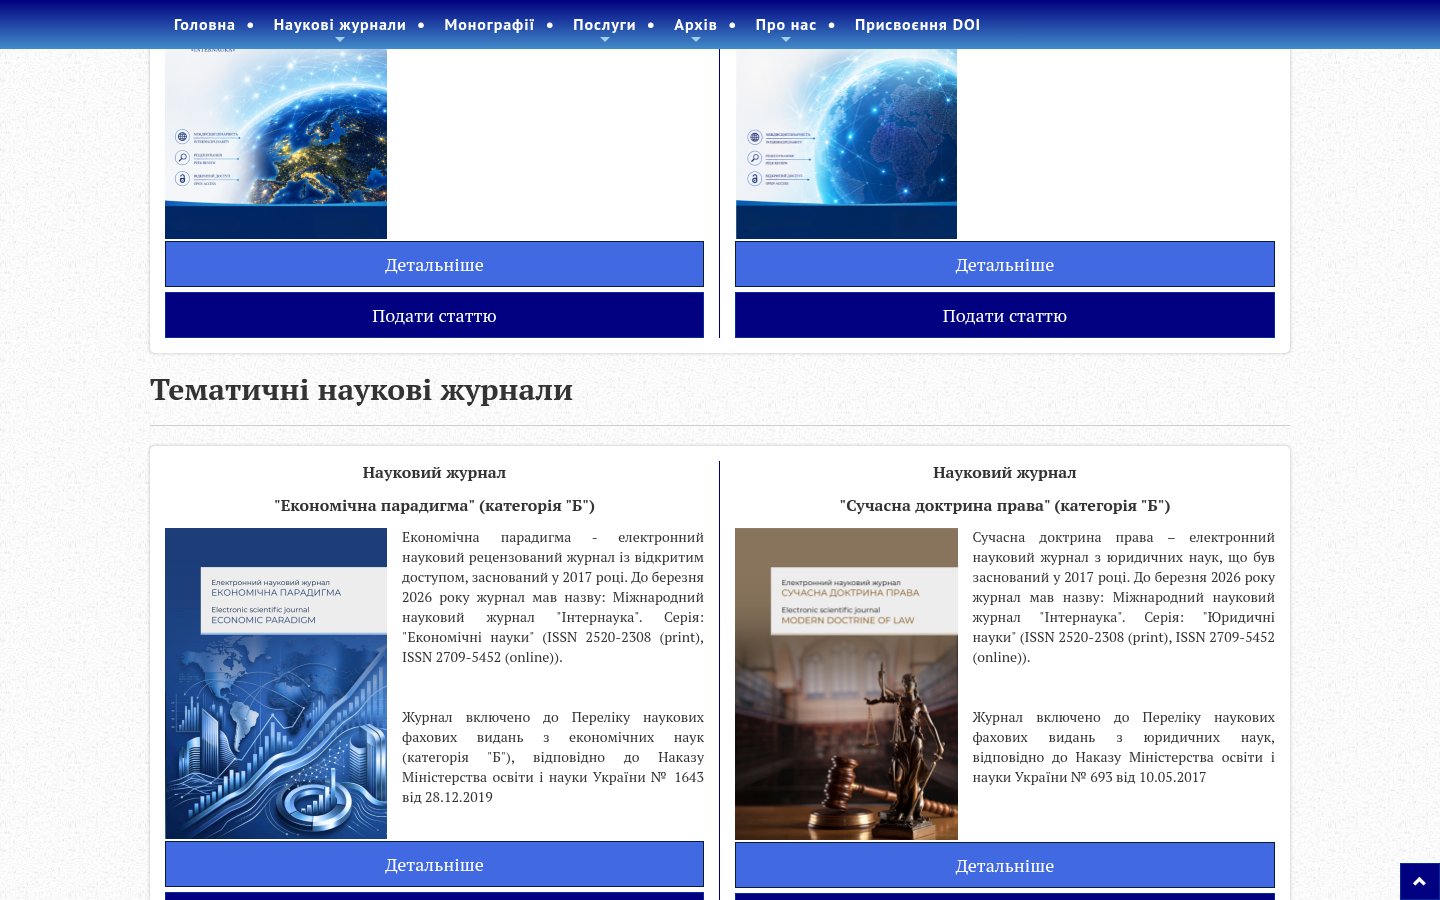Go to Монографії page

(489, 25)
